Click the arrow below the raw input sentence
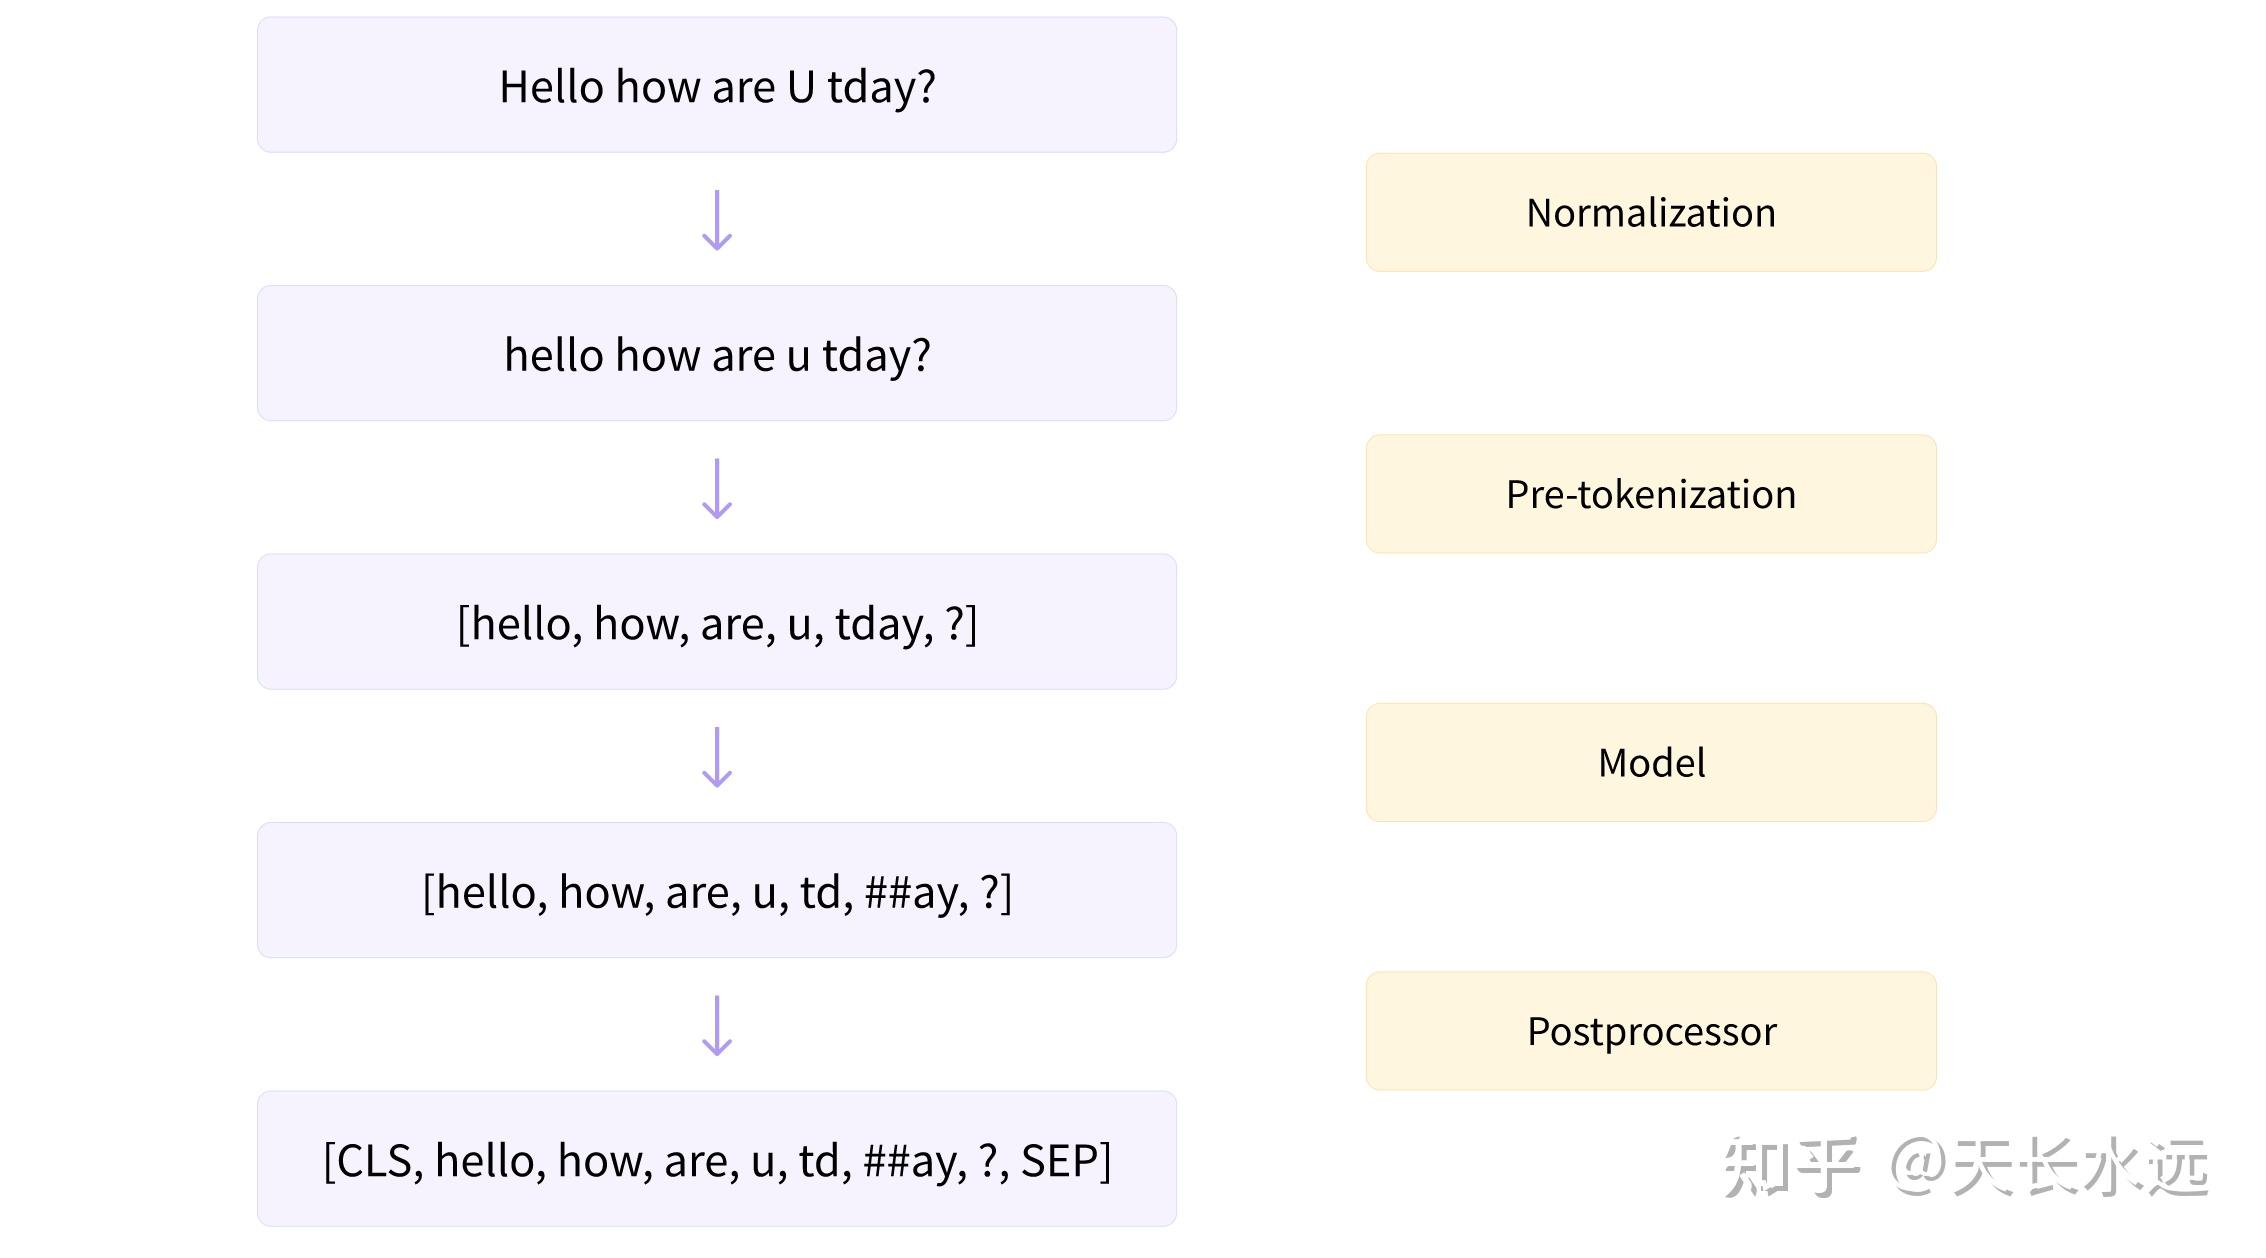 point(717,220)
